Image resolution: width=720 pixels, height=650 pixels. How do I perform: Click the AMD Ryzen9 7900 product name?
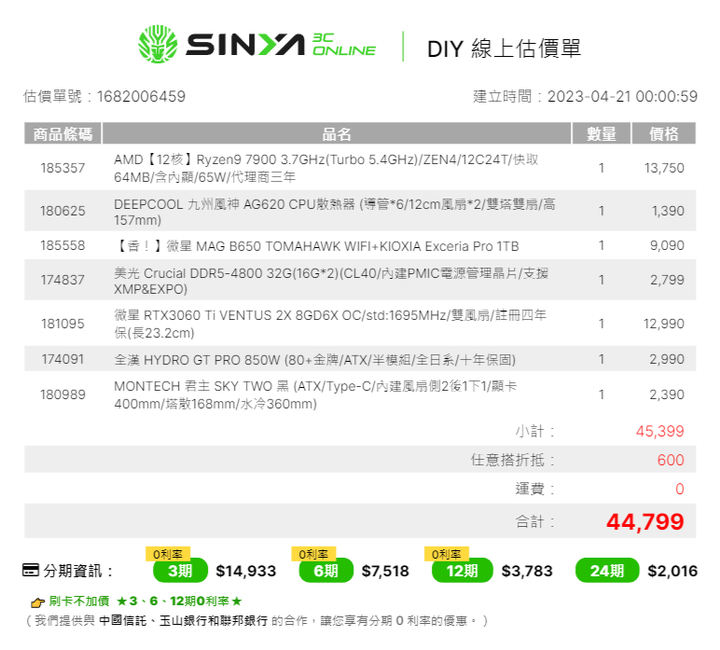[326, 168]
